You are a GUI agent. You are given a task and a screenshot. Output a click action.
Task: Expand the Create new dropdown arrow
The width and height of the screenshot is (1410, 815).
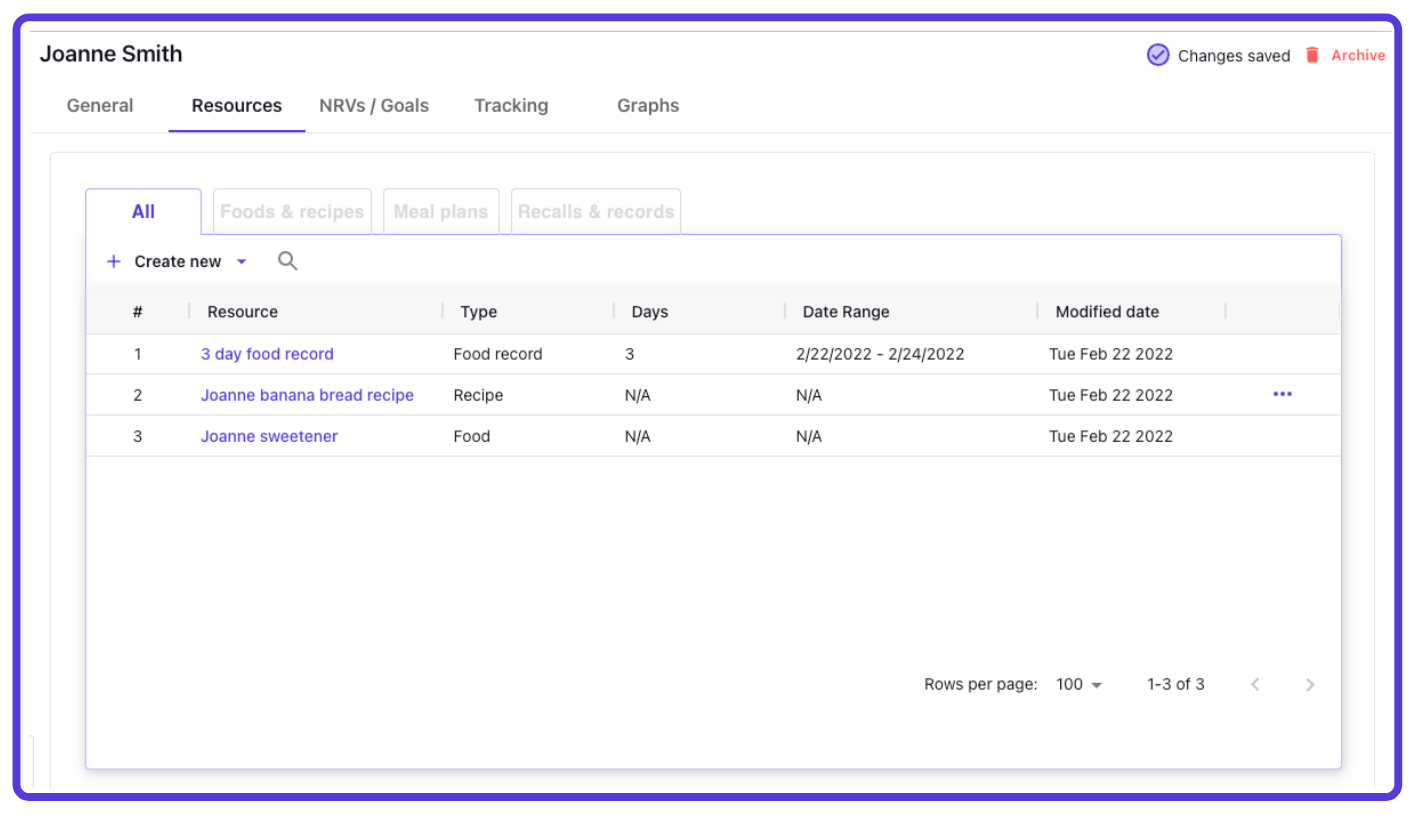click(241, 261)
